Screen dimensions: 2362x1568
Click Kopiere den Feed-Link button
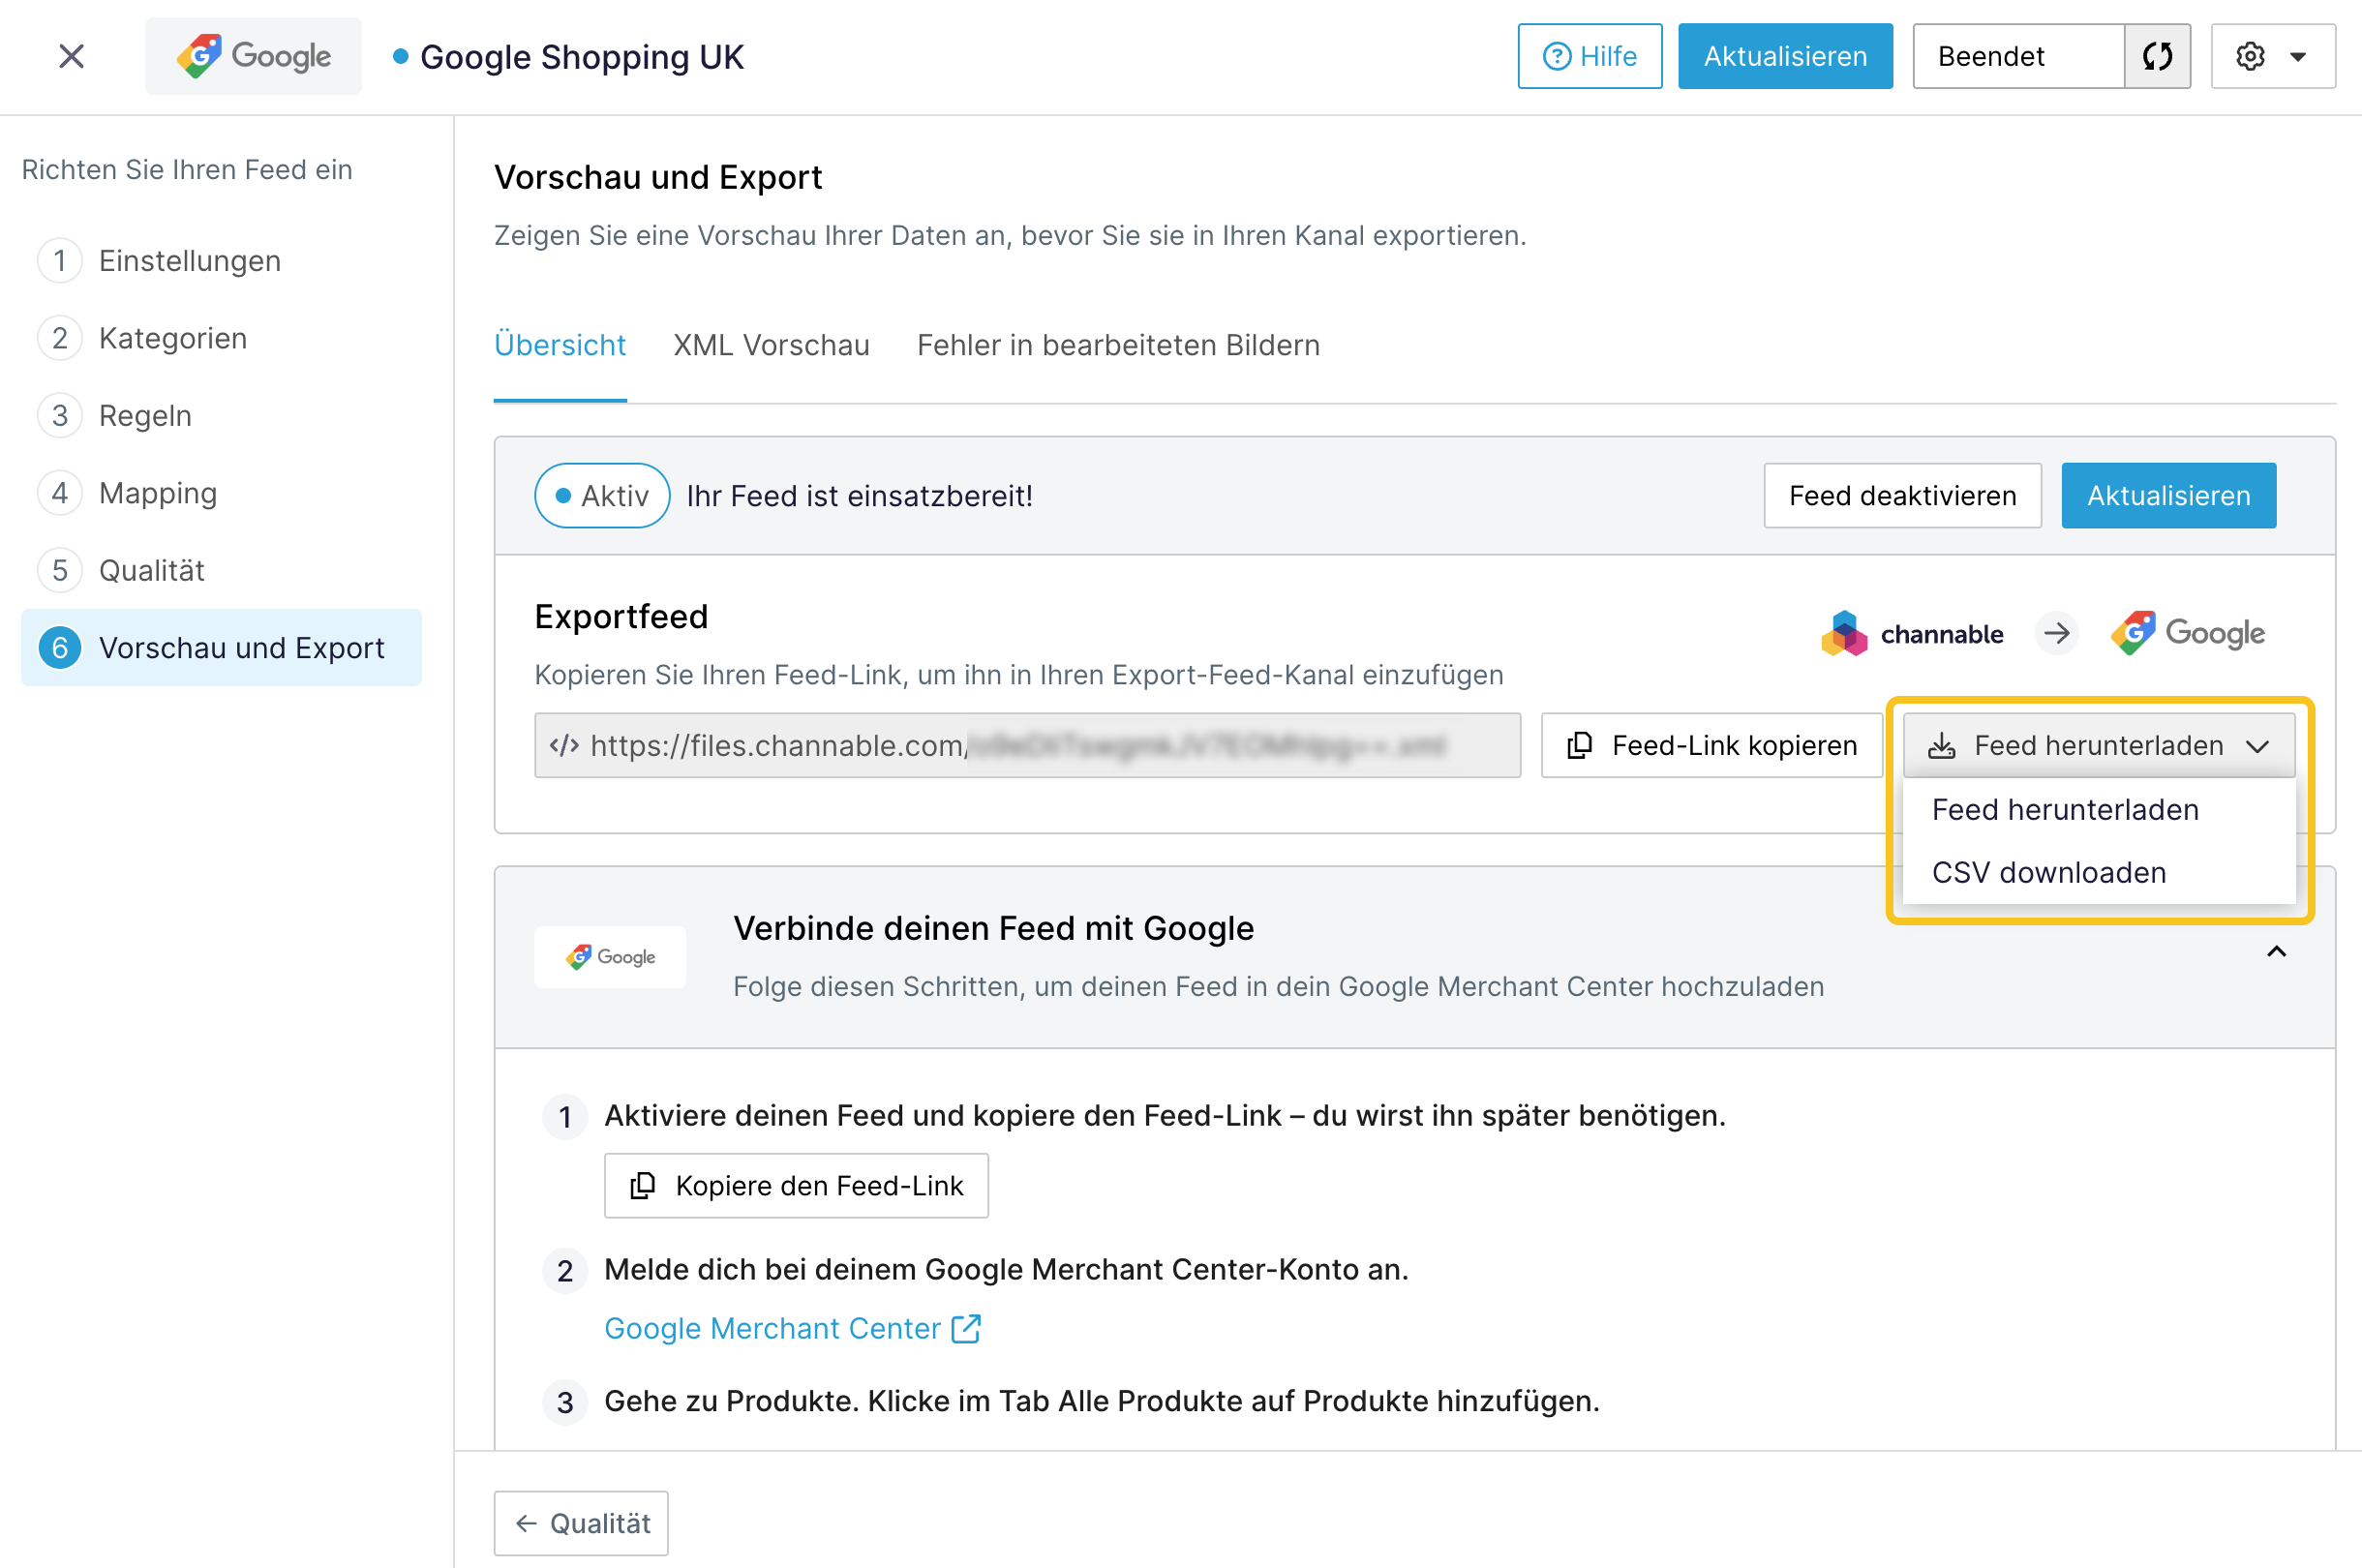coord(796,1185)
